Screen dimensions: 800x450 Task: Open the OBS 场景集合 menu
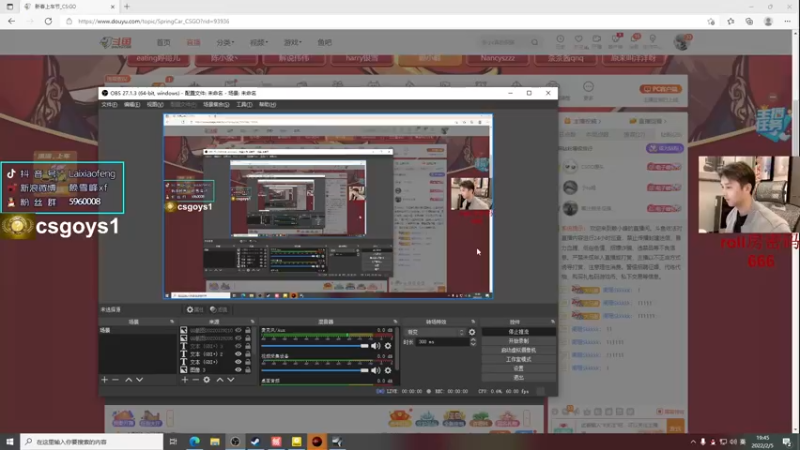point(216,105)
